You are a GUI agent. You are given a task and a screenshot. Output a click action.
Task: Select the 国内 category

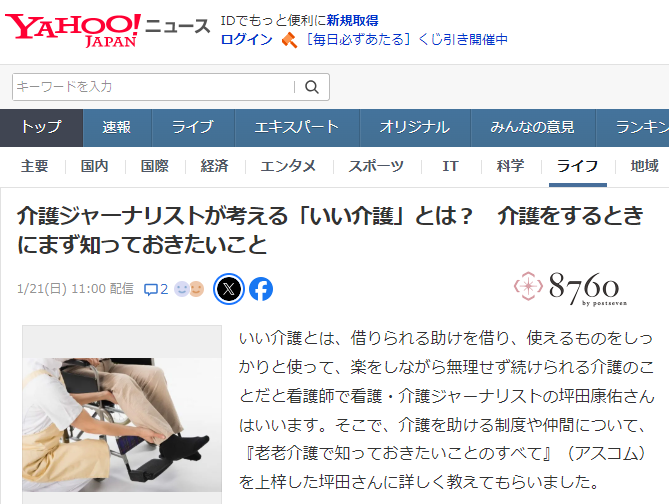(x=95, y=166)
